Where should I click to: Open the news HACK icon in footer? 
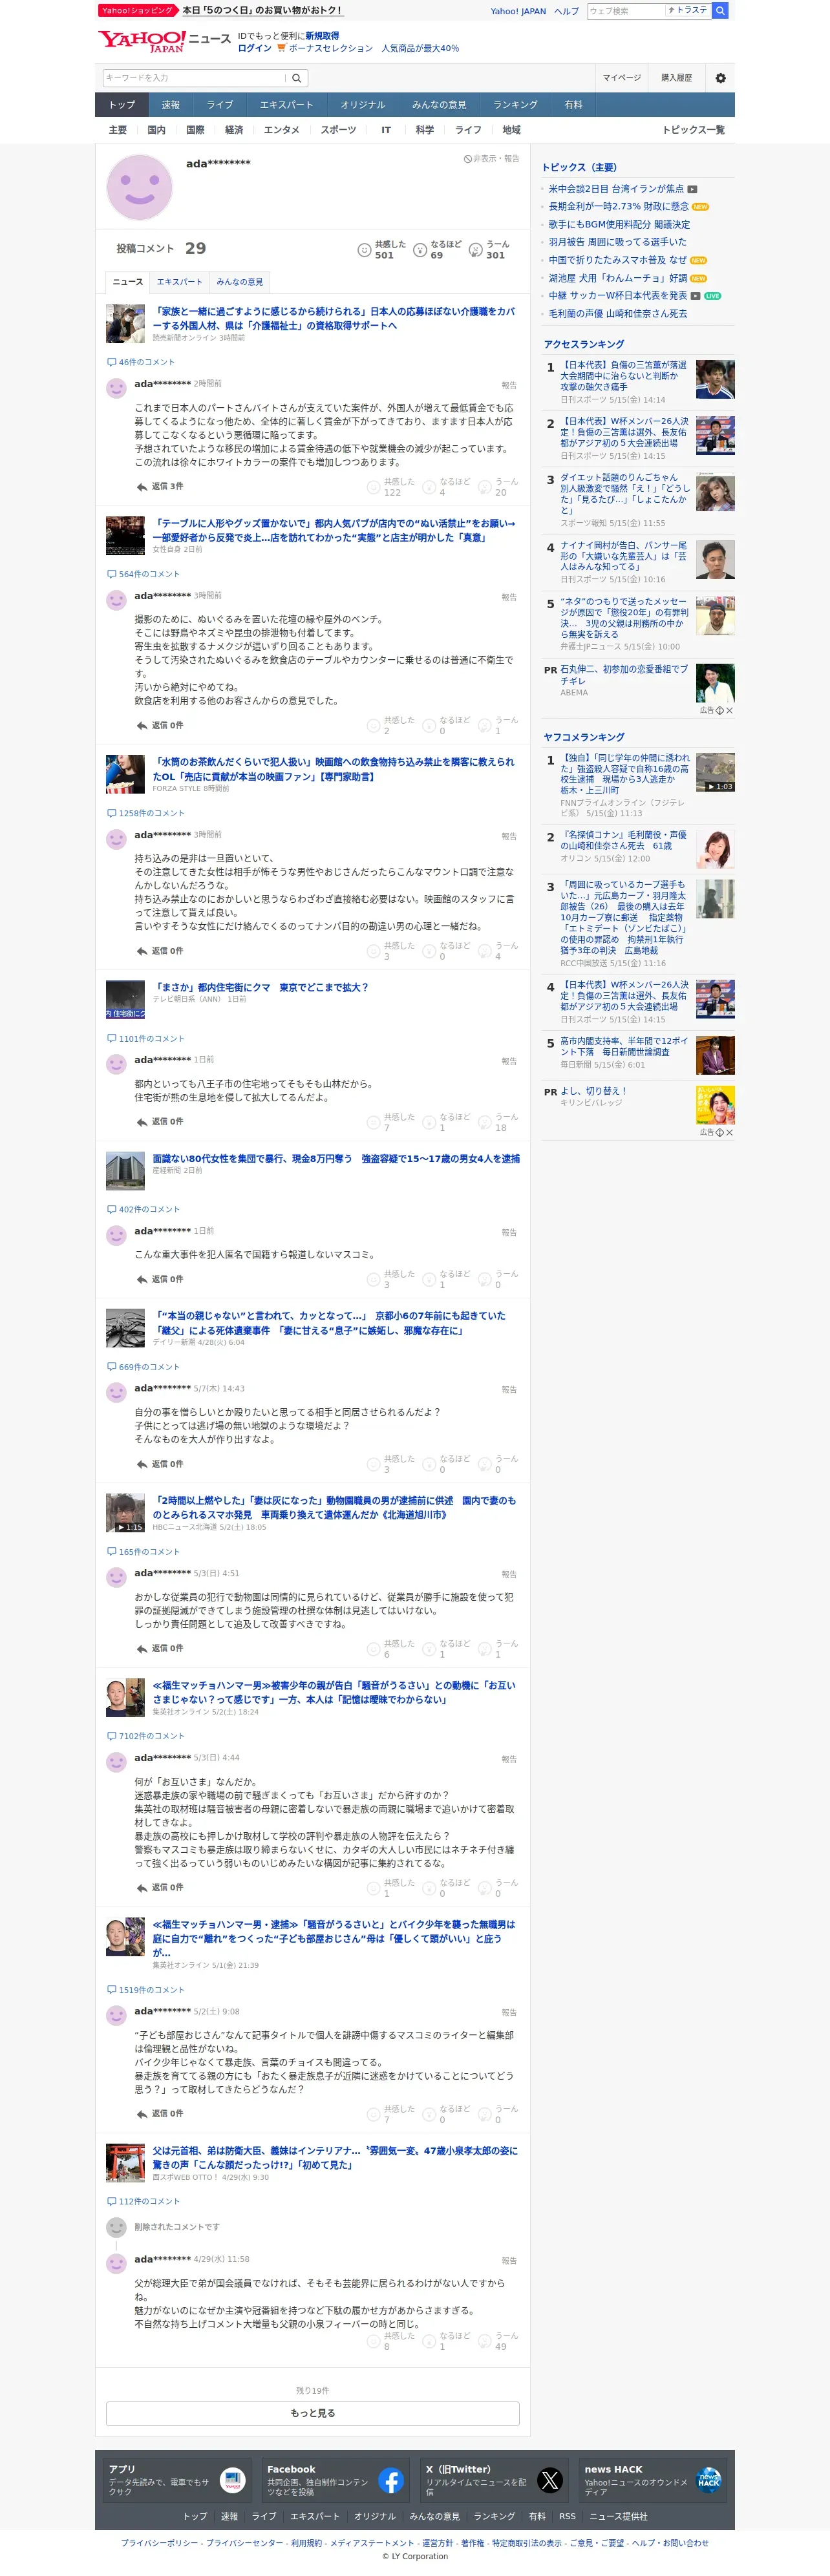tap(708, 2480)
